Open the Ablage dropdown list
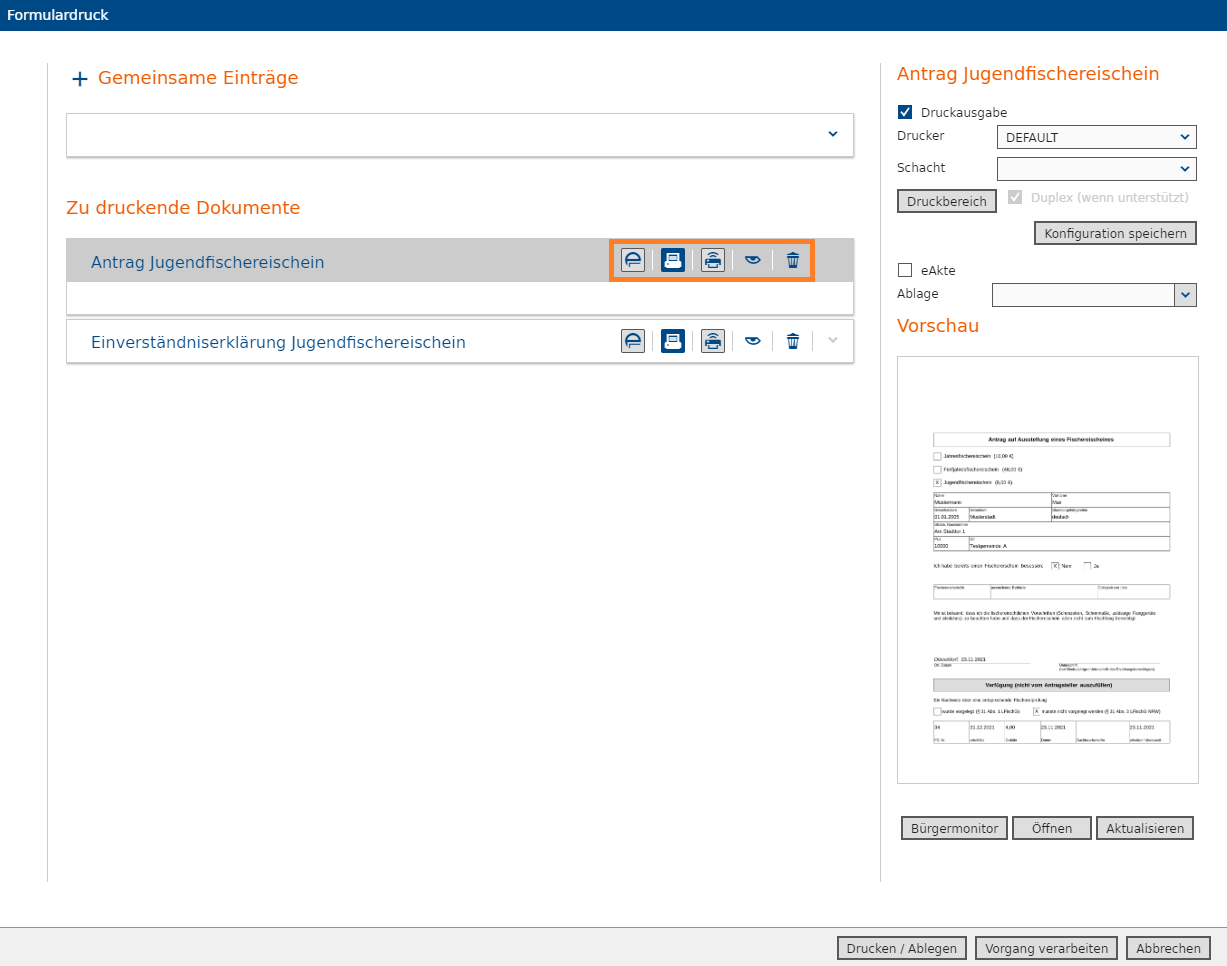 pyautogui.click(x=1185, y=294)
